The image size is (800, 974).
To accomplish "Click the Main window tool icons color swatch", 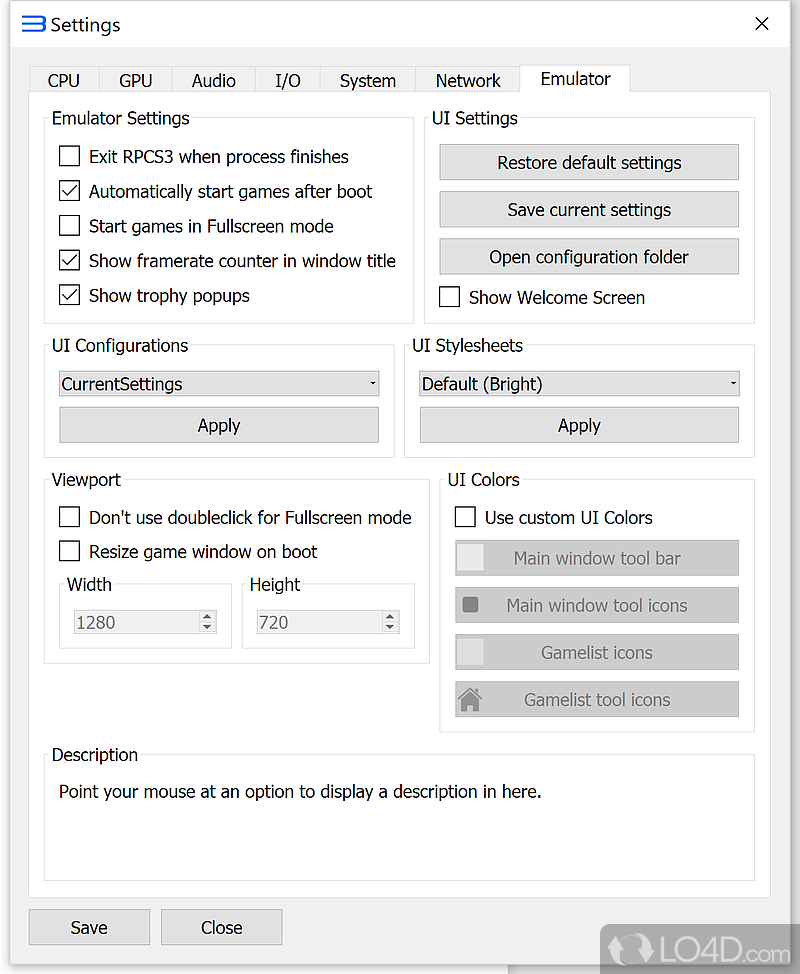I will click(x=470, y=605).
